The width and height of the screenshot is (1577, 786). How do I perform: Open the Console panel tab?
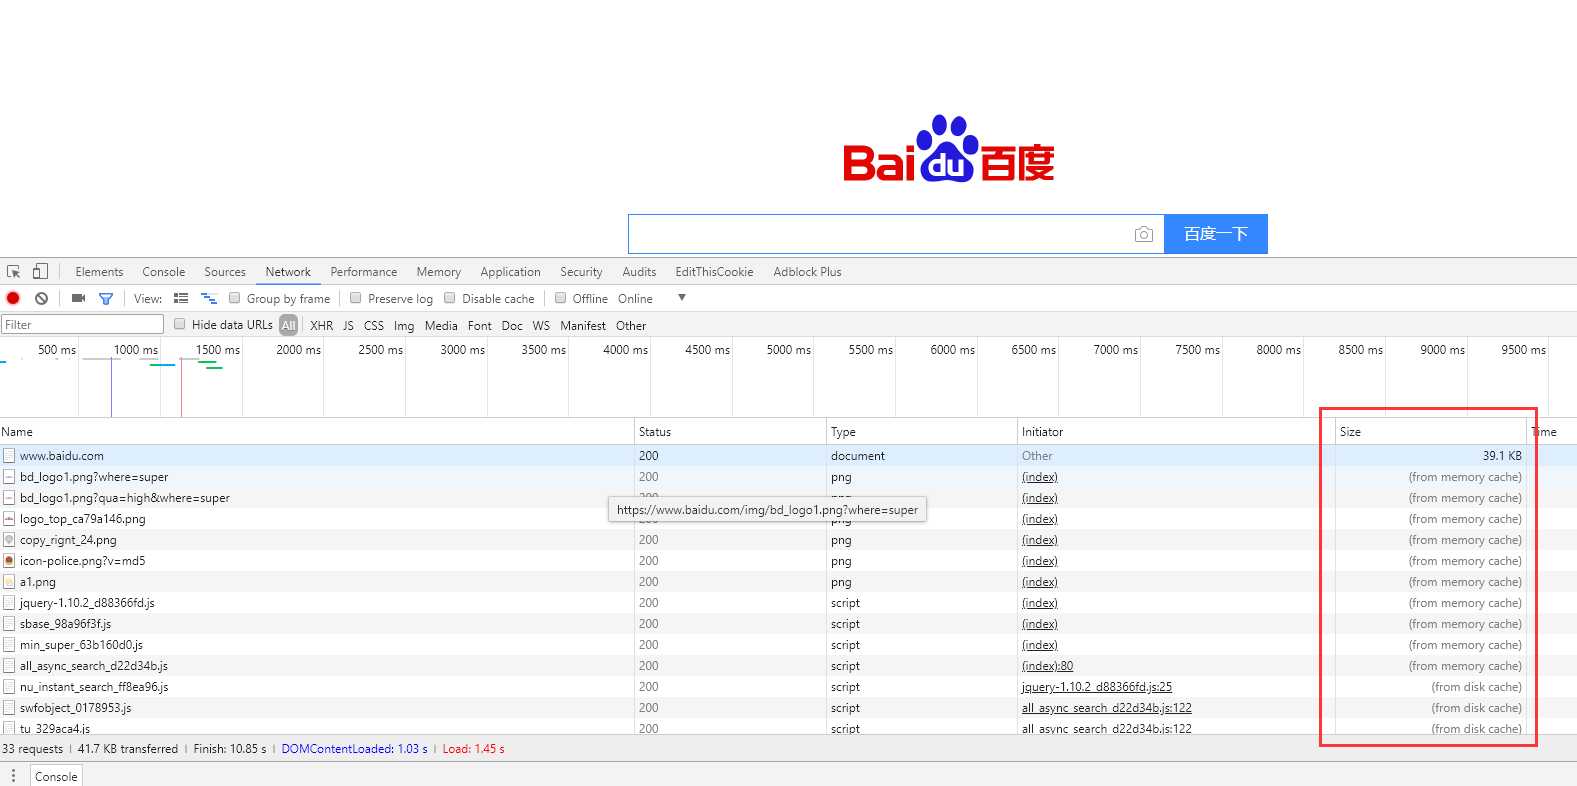click(x=164, y=272)
